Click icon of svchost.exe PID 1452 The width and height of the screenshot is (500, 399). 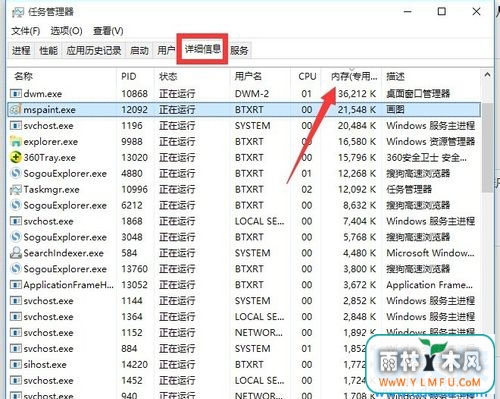[15, 380]
